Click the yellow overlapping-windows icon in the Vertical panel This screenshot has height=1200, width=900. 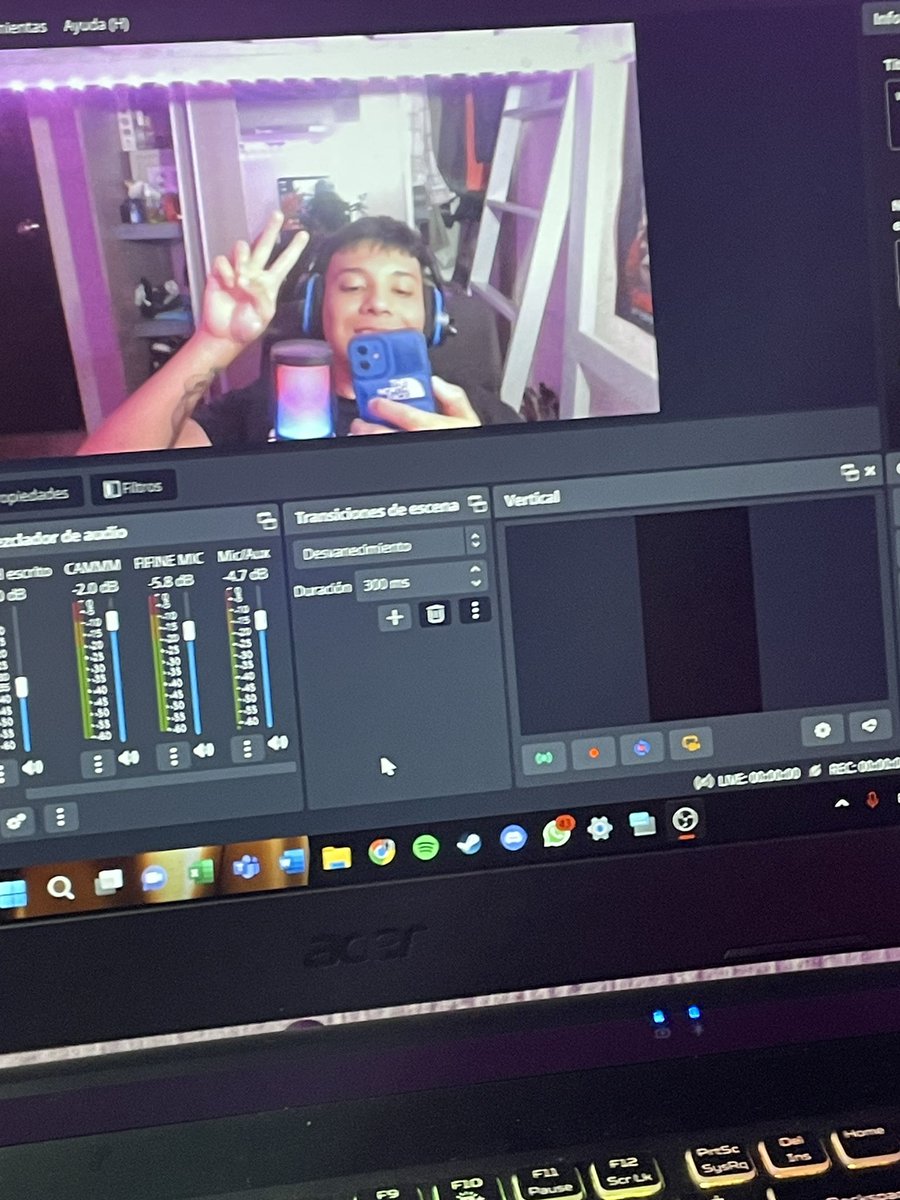690,742
